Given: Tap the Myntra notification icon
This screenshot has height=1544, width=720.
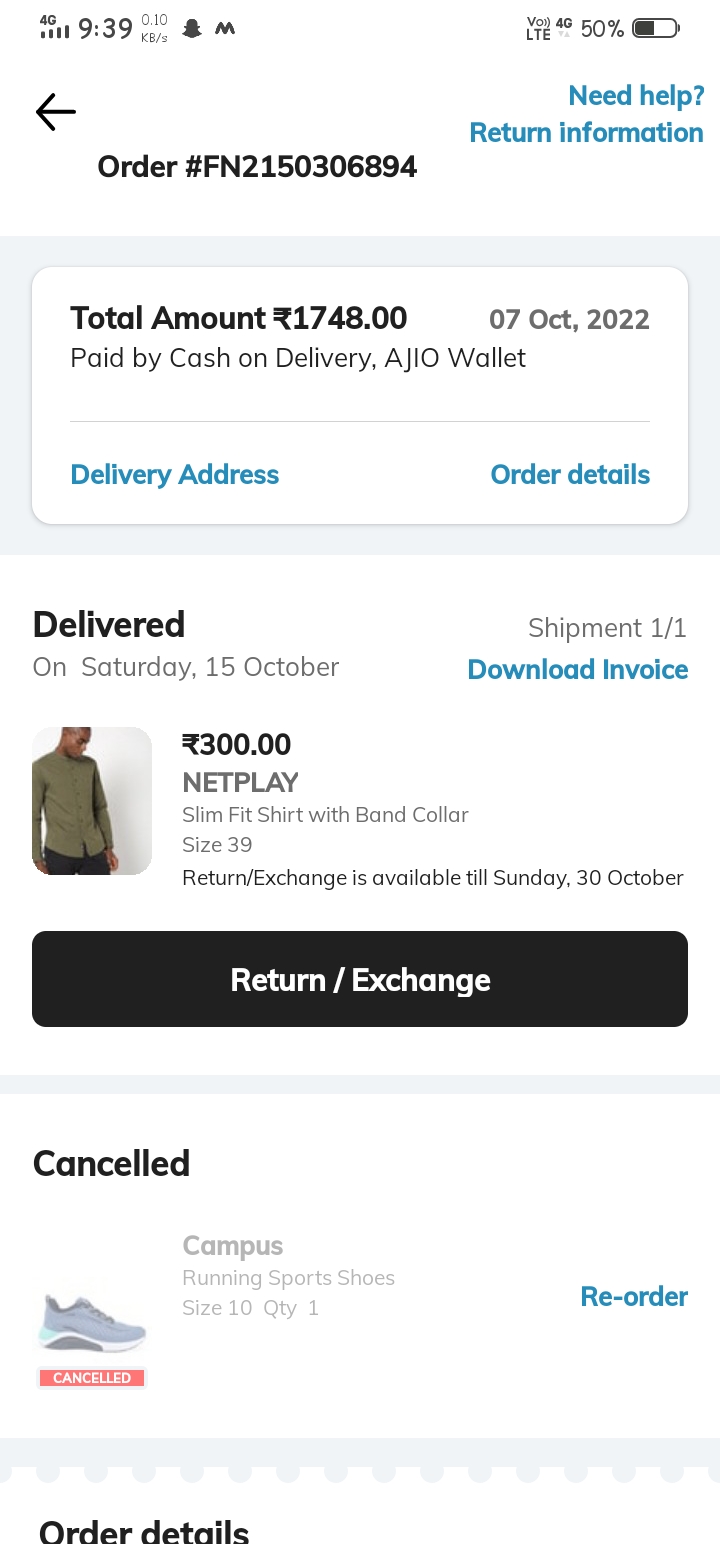Looking at the screenshot, I should click(225, 29).
